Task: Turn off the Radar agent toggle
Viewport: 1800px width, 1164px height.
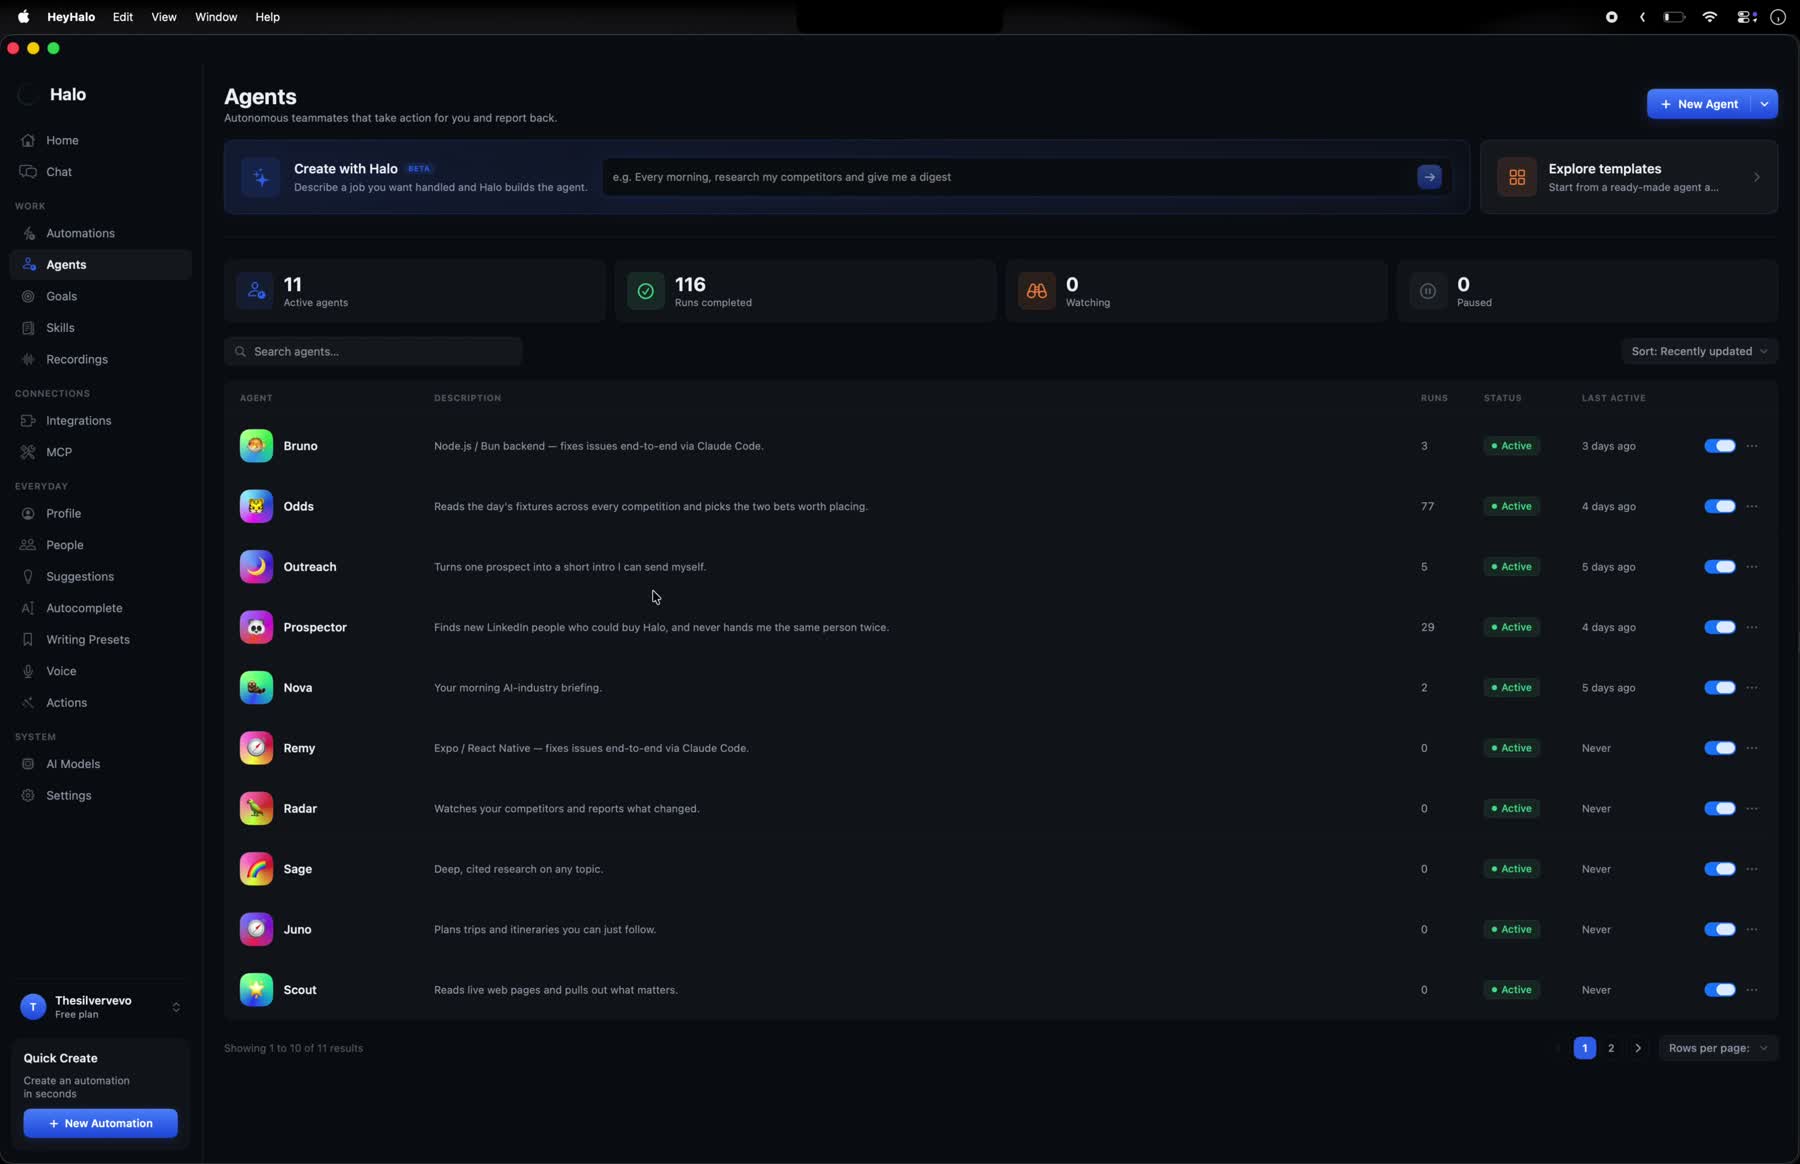Action: pos(1720,808)
